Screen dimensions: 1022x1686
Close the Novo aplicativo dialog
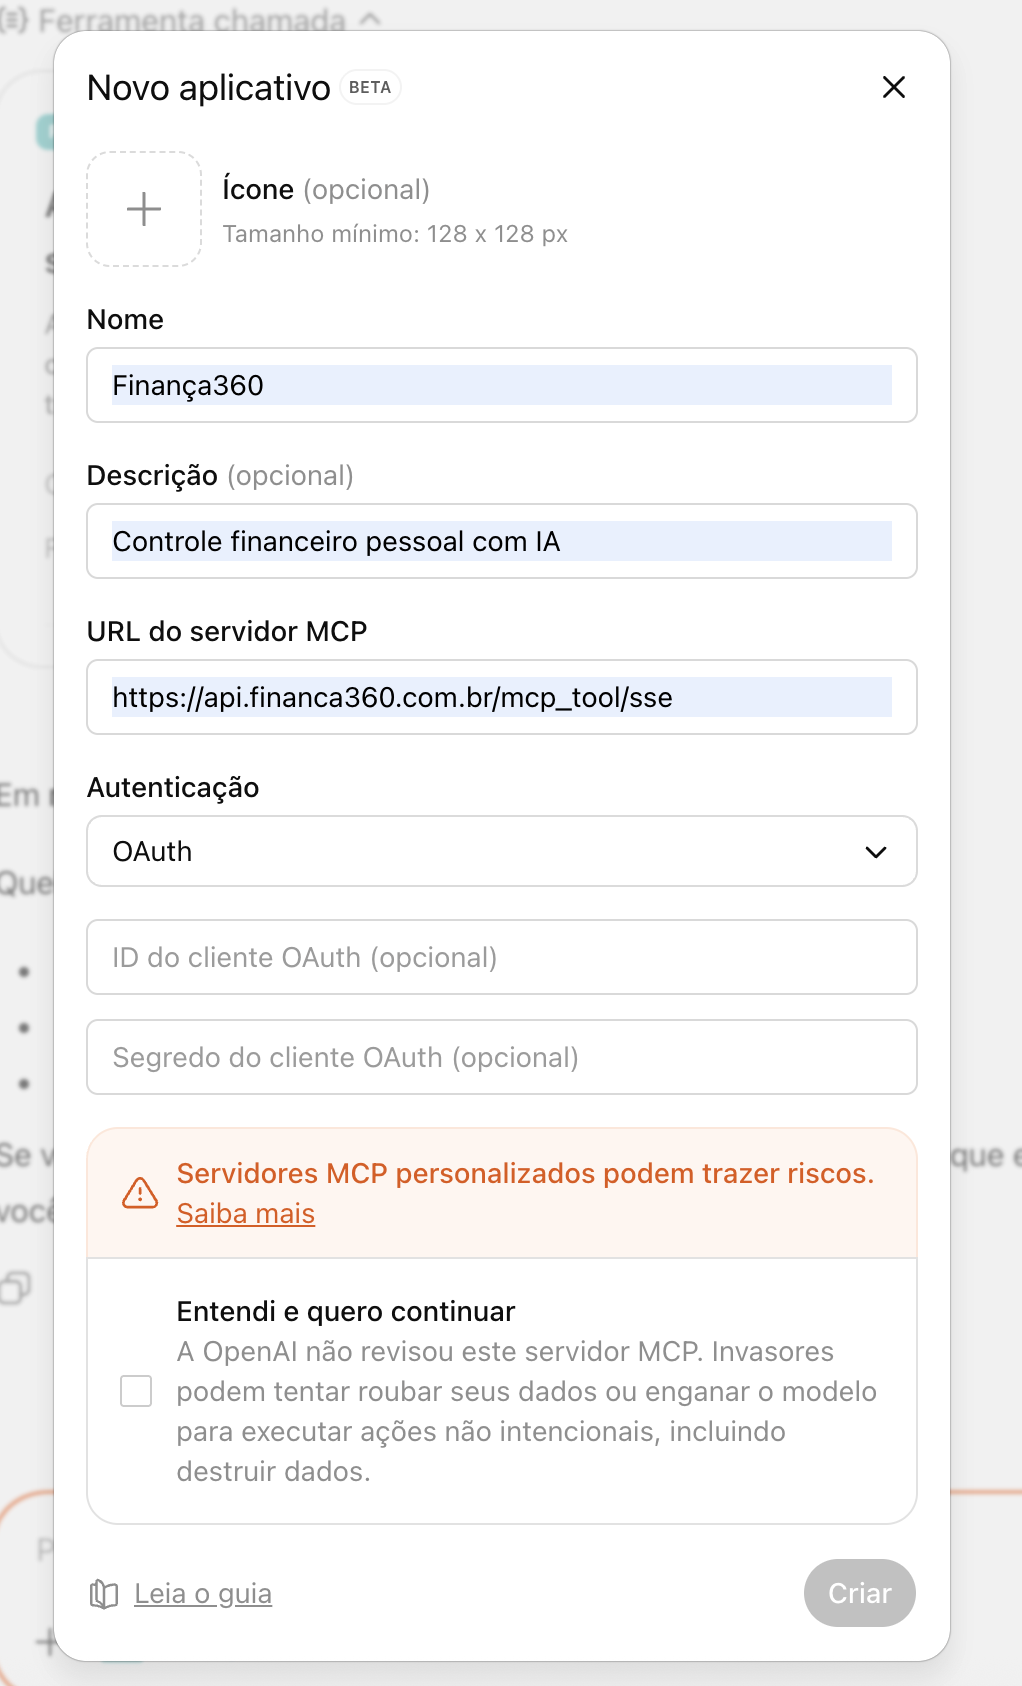click(894, 87)
